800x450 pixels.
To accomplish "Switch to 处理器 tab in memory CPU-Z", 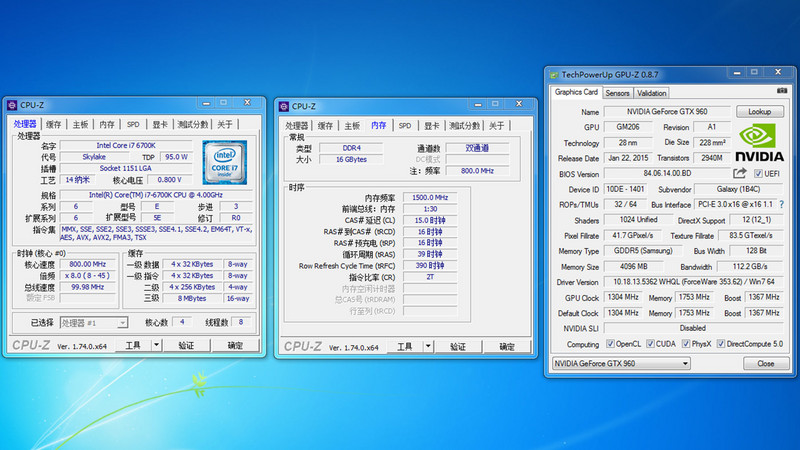I will (297, 126).
